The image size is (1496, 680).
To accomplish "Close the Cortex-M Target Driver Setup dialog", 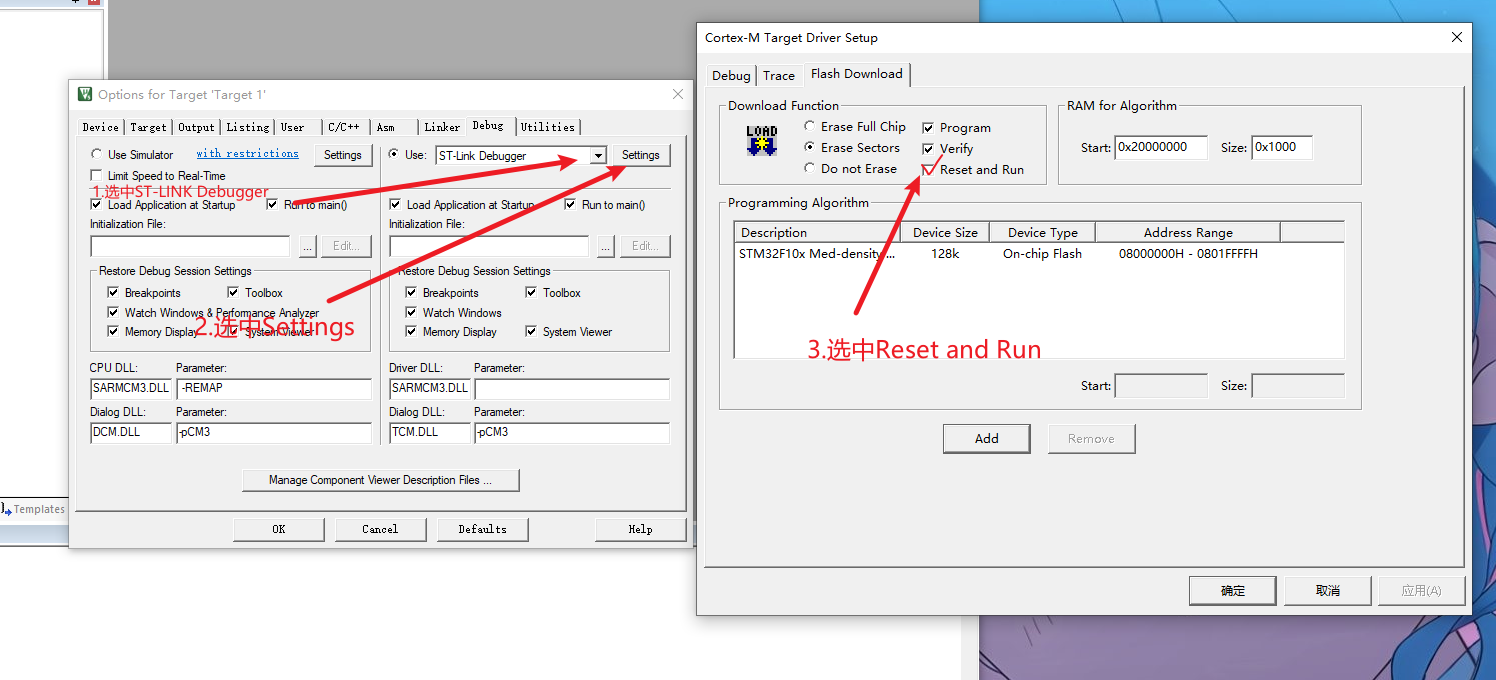I will point(1456,37).
